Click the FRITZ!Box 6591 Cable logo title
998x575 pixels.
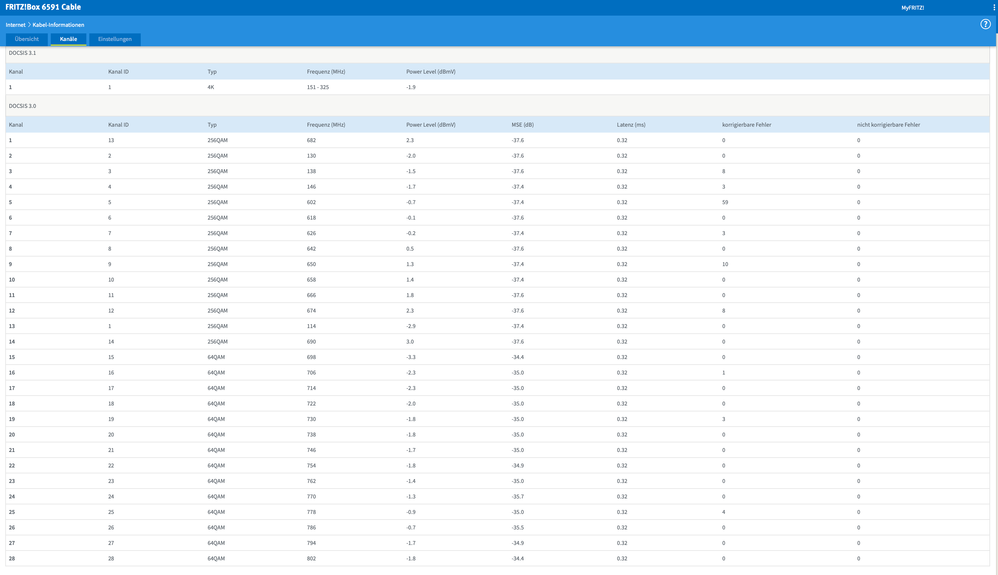pyautogui.click(x=43, y=7)
